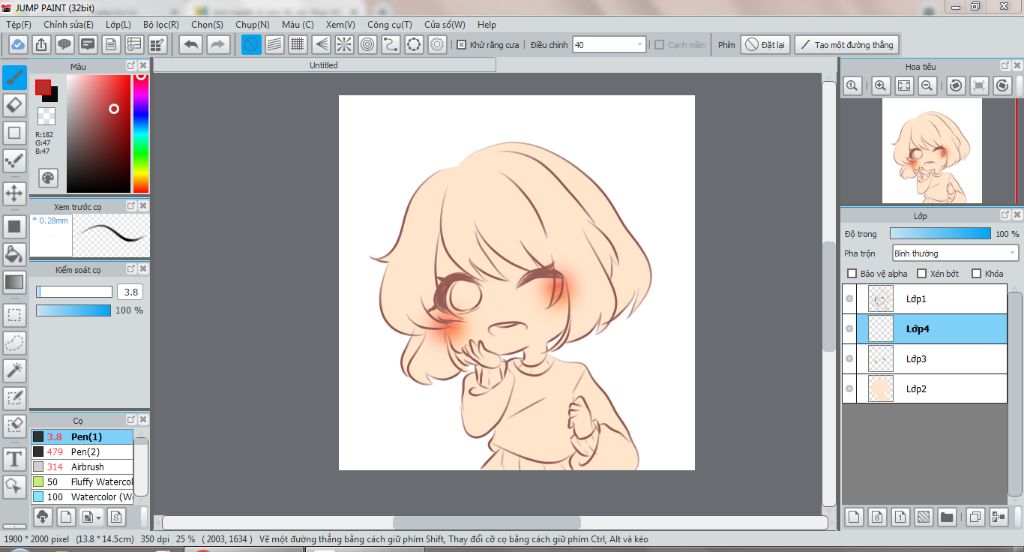1024x552 pixels.
Task: Click the Untitled canvas tab
Action: point(324,65)
